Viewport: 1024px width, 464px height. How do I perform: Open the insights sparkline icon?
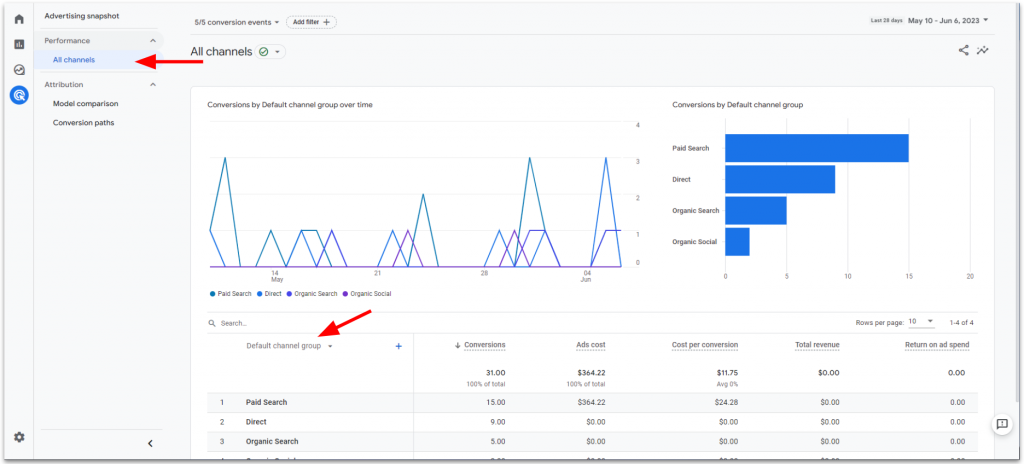point(983,50)
